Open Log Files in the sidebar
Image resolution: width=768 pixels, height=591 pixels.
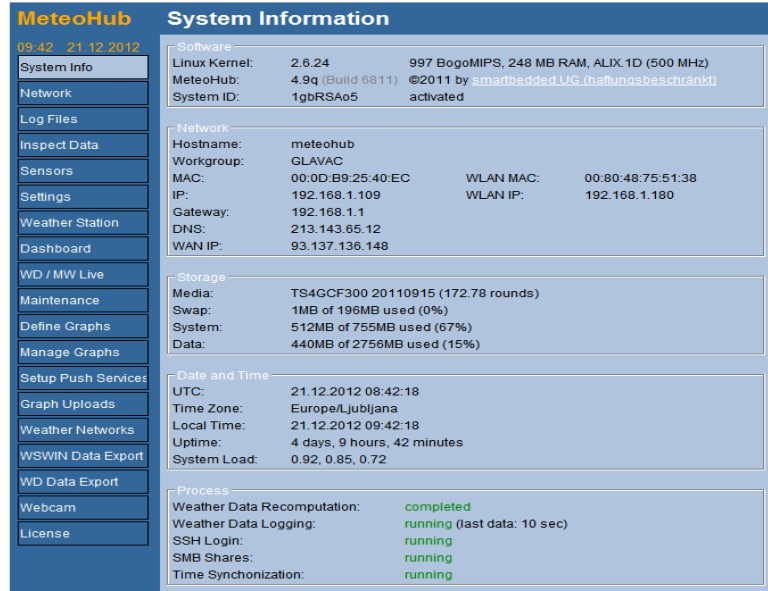[x=82, y=119]
